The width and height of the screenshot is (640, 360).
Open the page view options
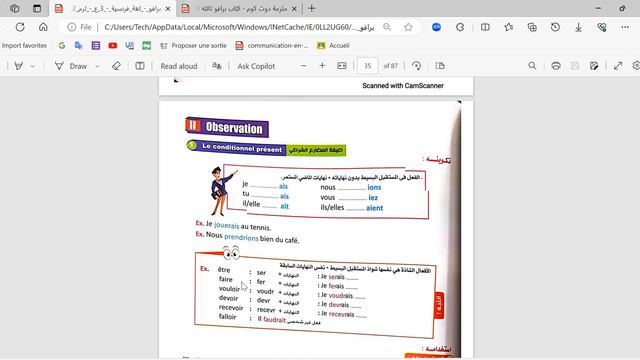pyautogui.click(x=440, y=66)
